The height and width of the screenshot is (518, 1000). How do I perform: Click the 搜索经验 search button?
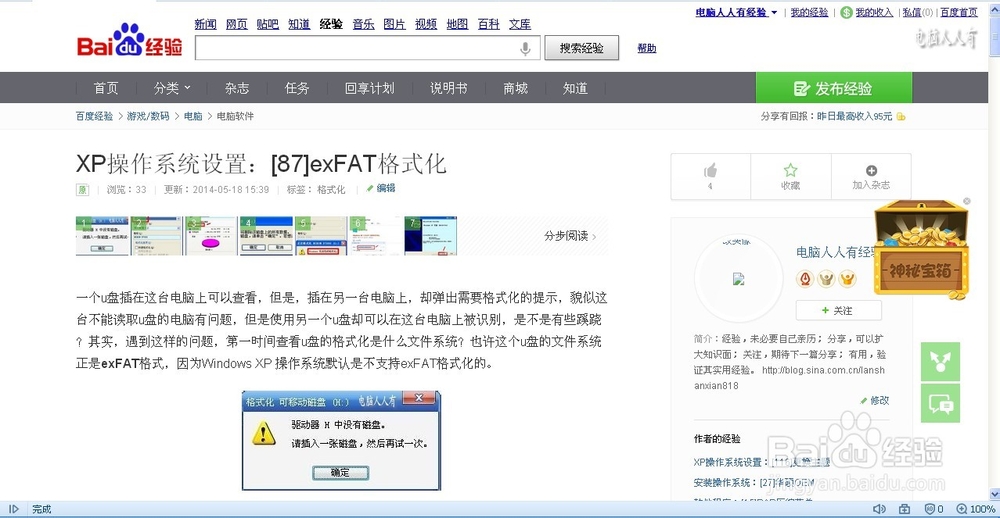click(582, 48)
